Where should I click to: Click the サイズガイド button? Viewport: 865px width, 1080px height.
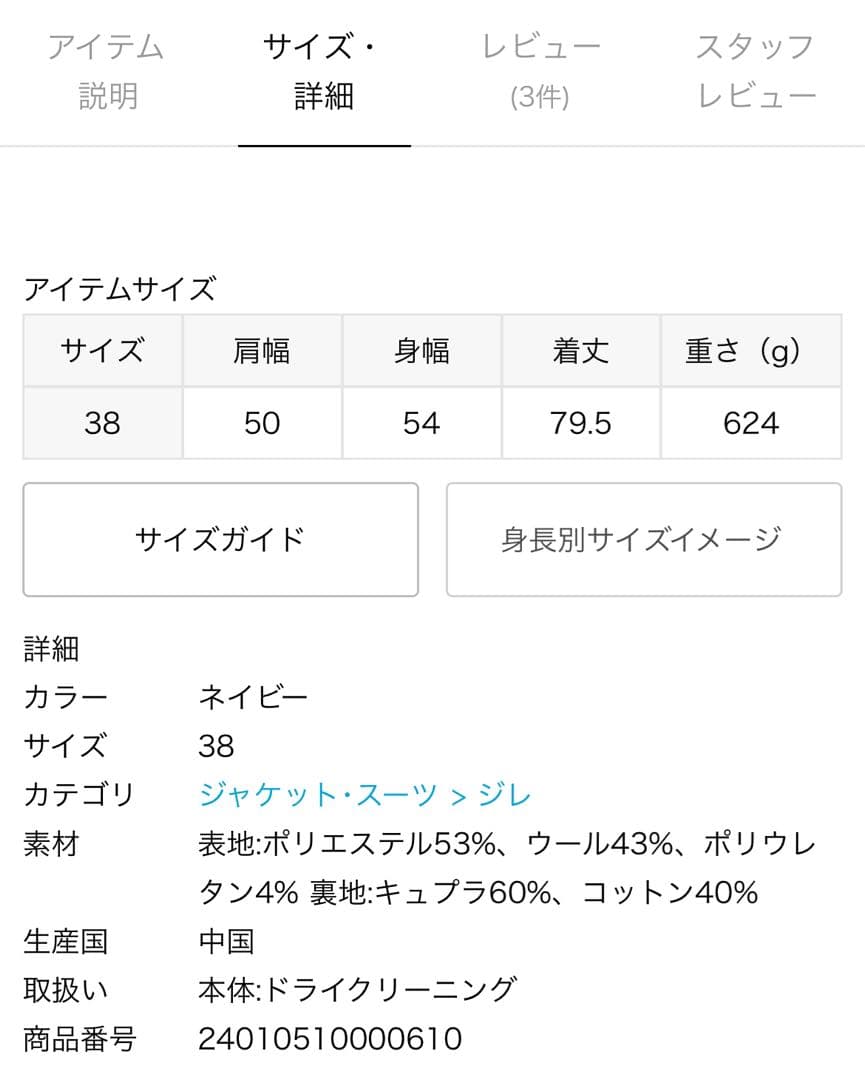click(x=220, y=540)
